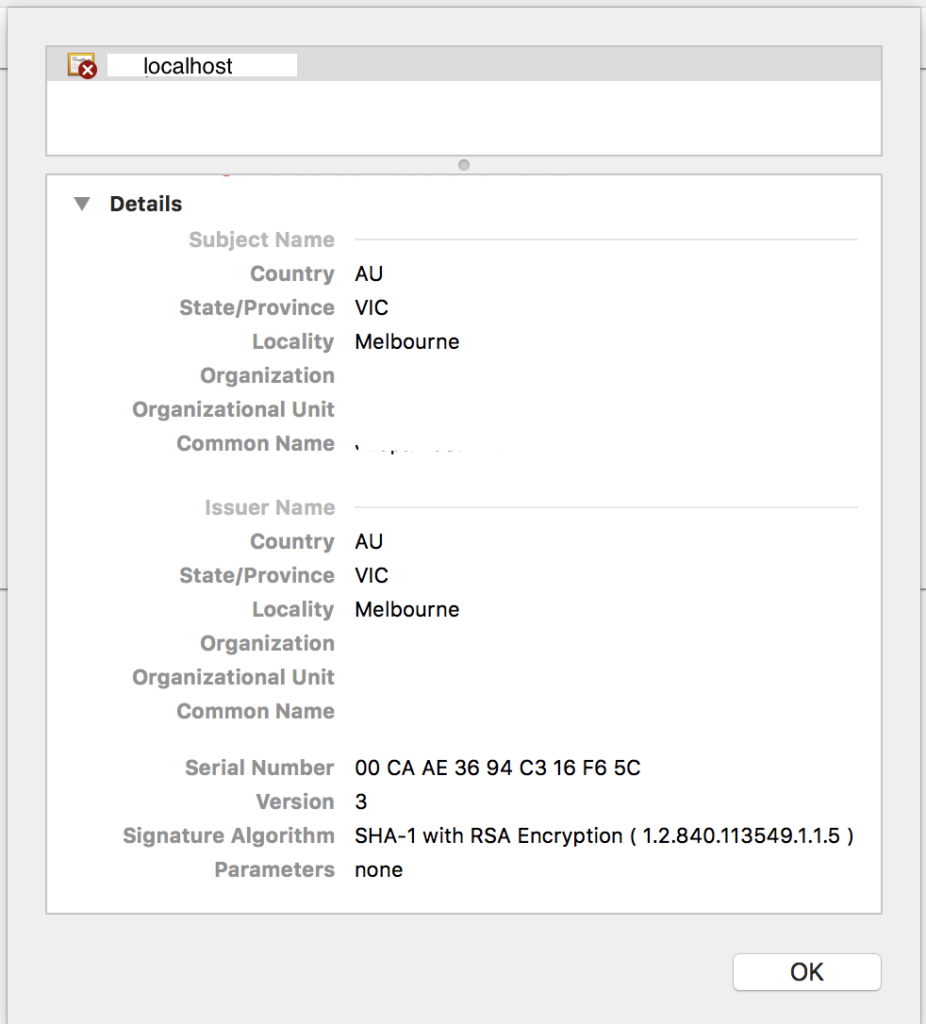Select the subject Locality value Melbourne
Screen dimensions: 926x1024
pos(406,341)
